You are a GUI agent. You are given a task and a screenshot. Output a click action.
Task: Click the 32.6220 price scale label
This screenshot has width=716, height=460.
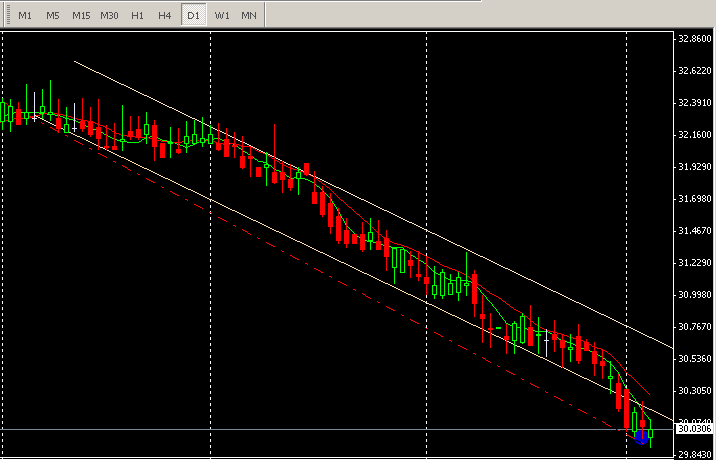coord(695,71)
